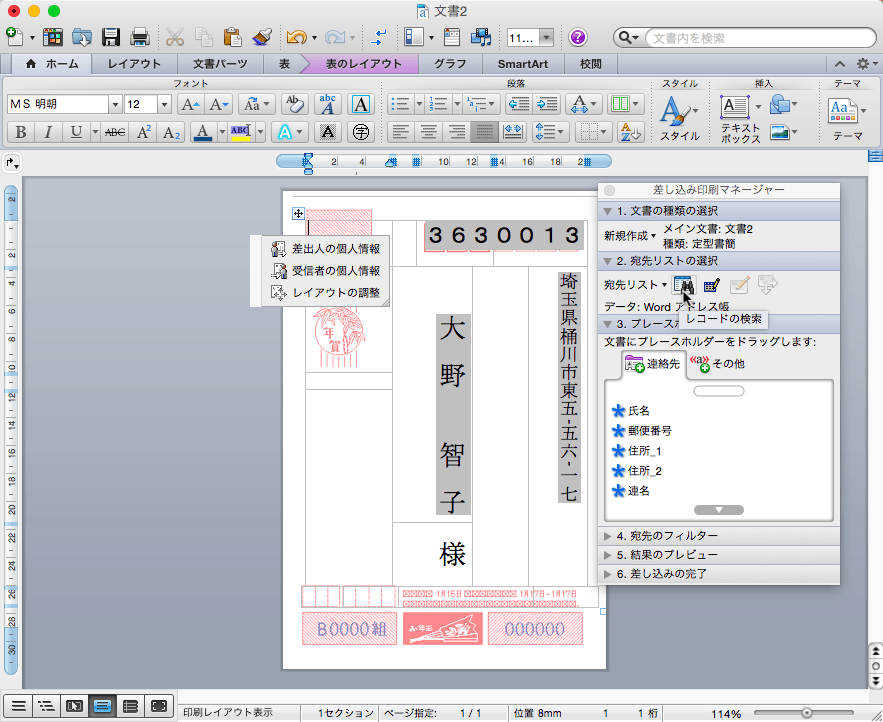Click the Paste clipboard icon
This screenshot has width=883, height=722.
(232, 37)
